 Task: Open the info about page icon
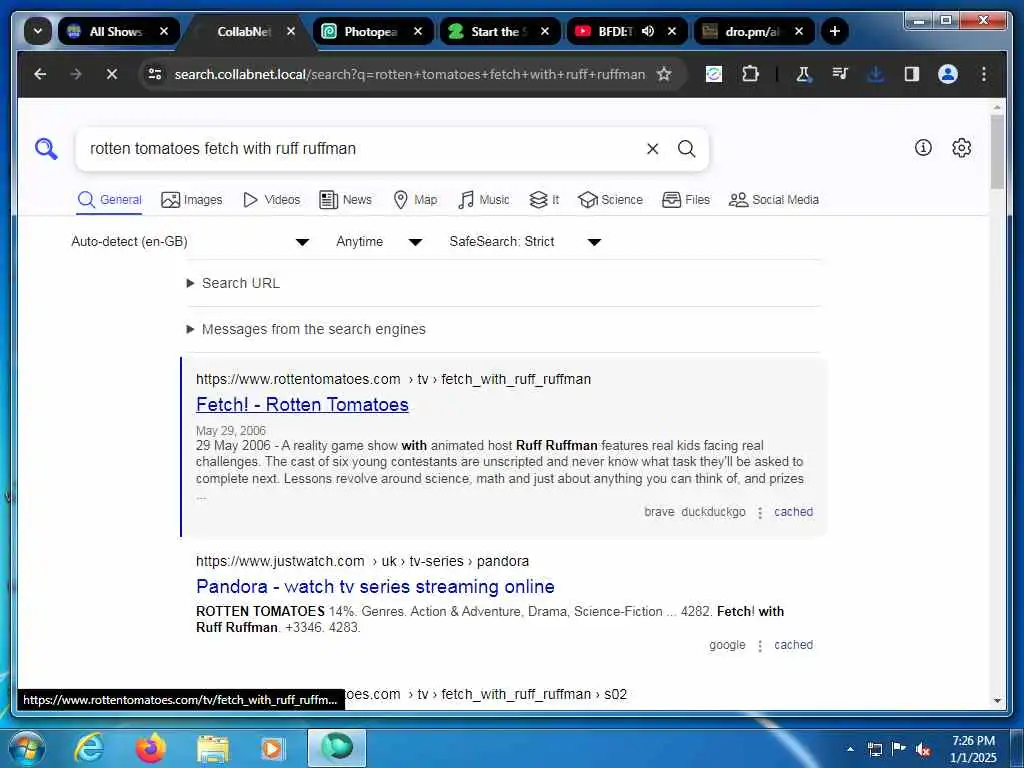click(x=923, y=148)
